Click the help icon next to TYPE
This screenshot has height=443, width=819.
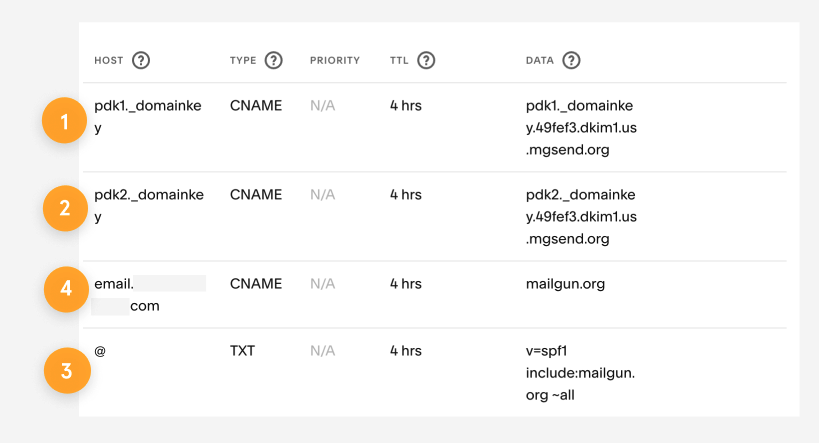pyautogui.click(x=273, y=60)
